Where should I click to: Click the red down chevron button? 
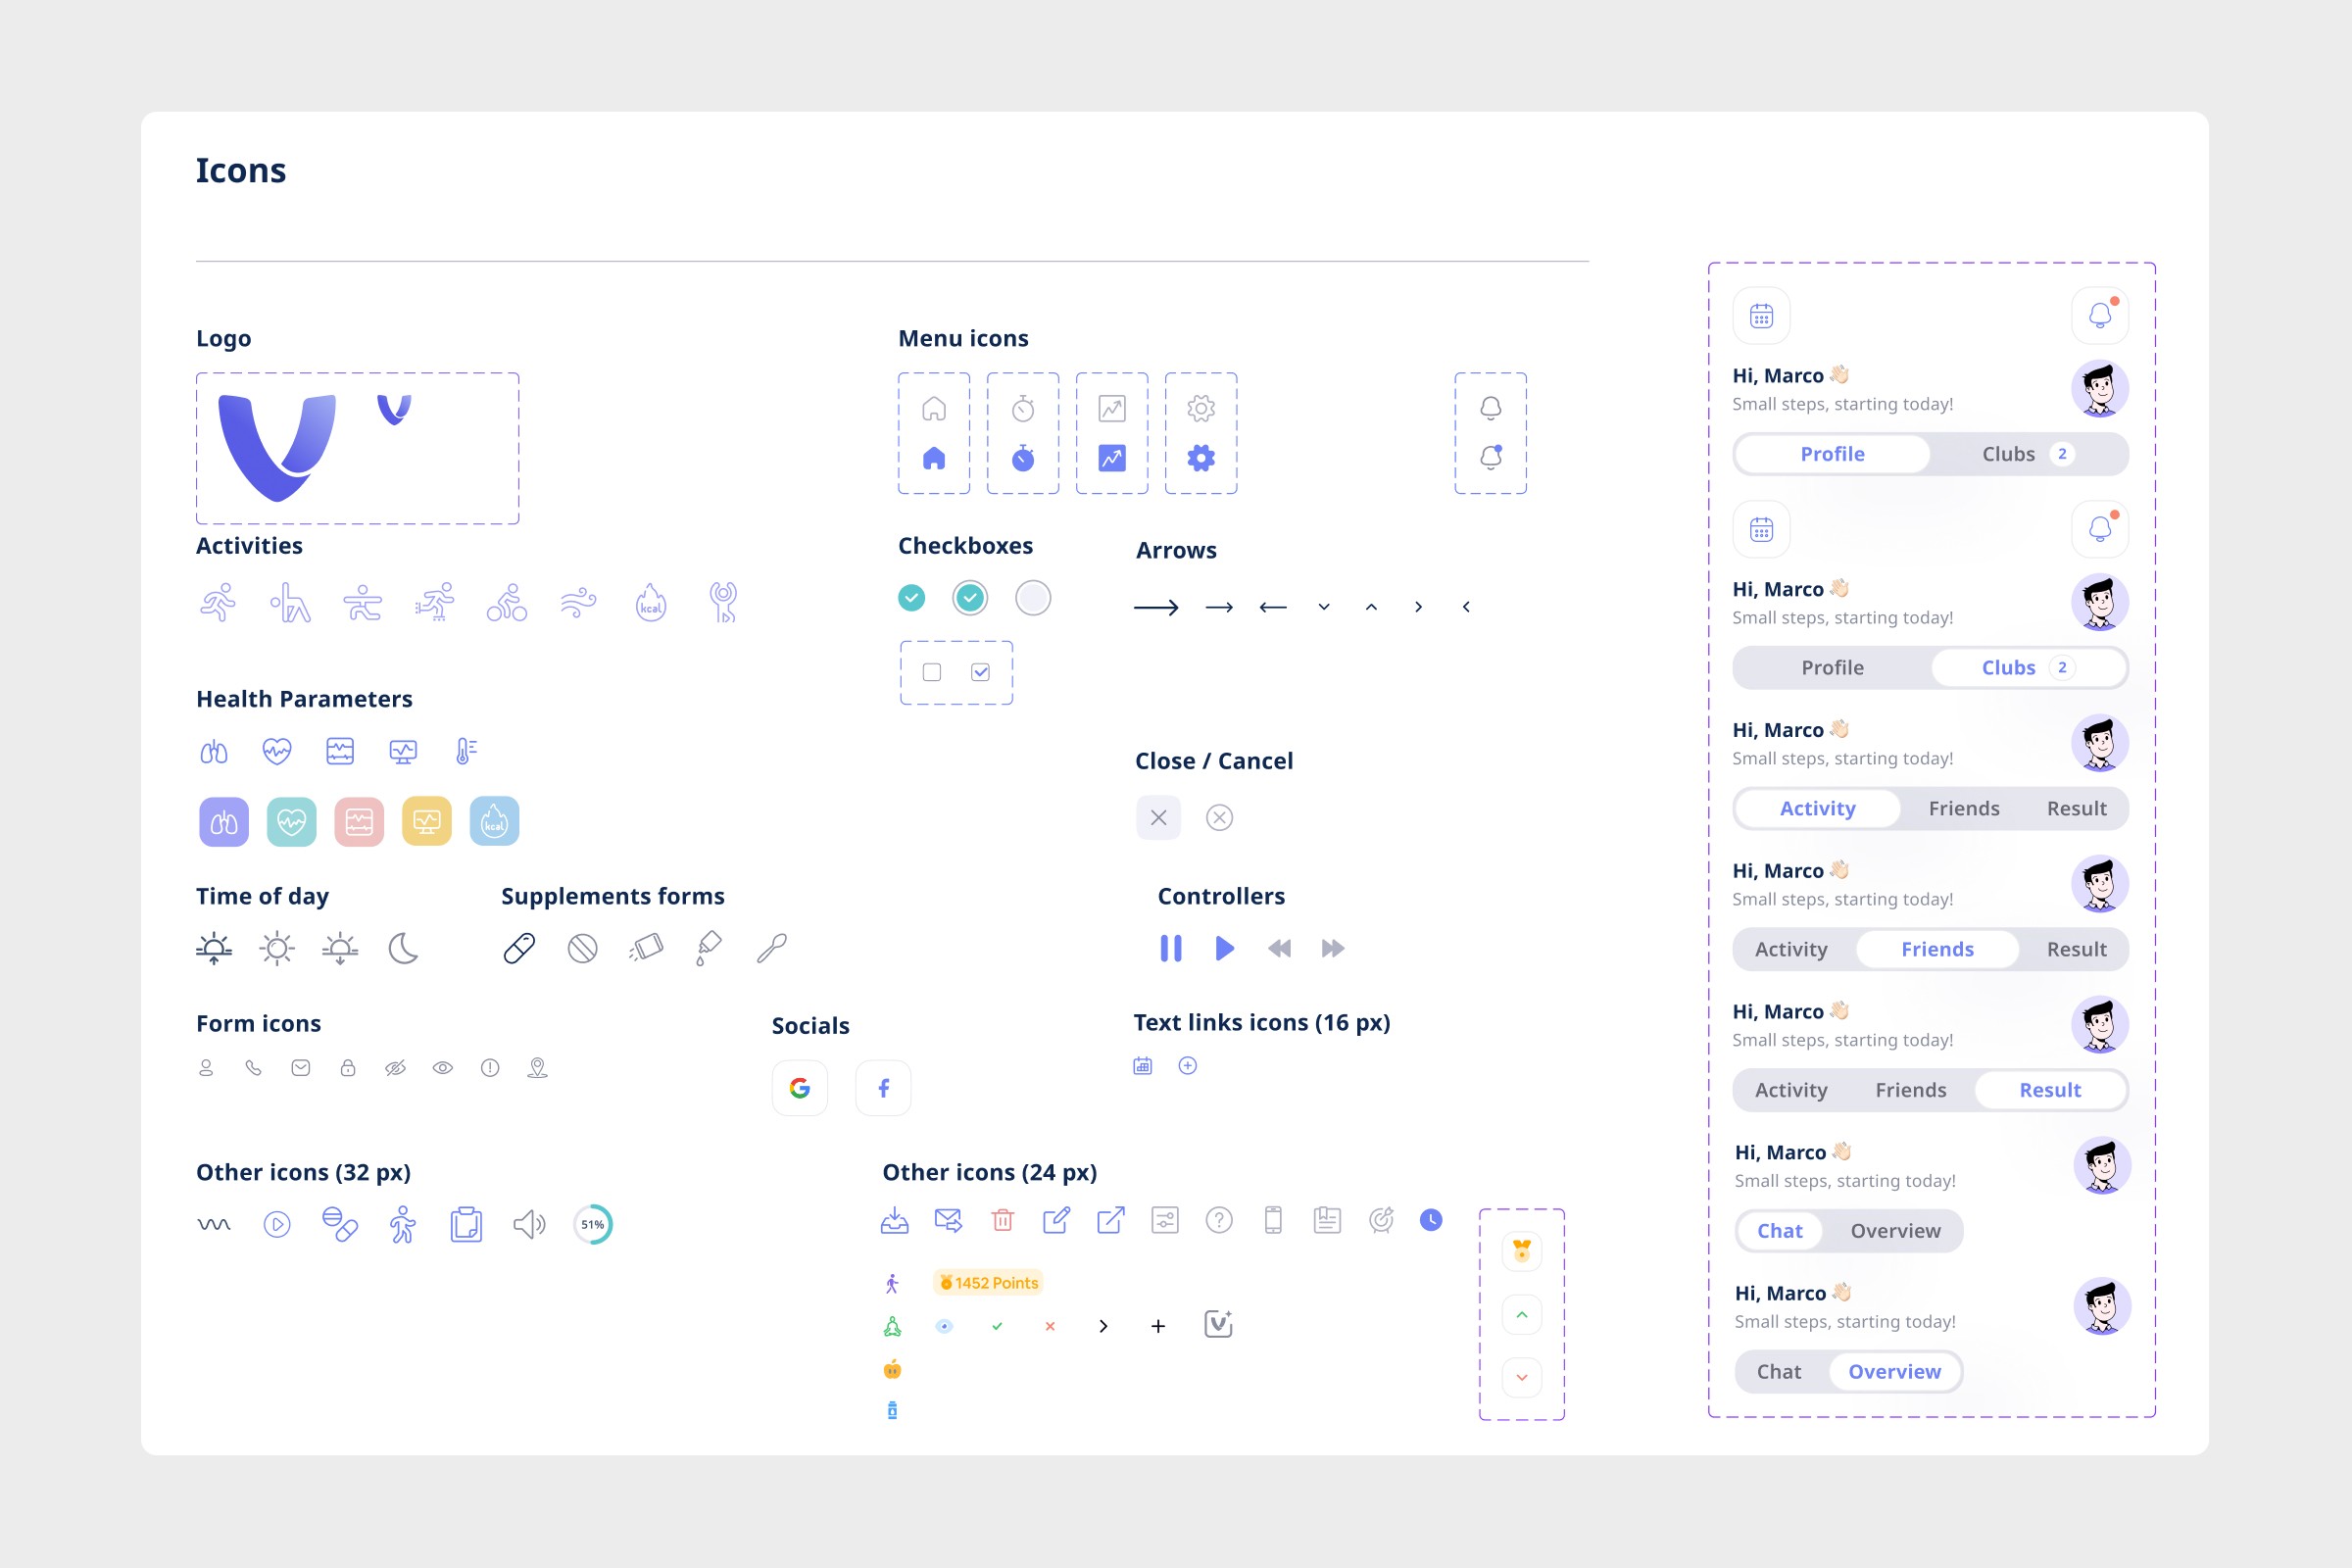point(1521,1378)
